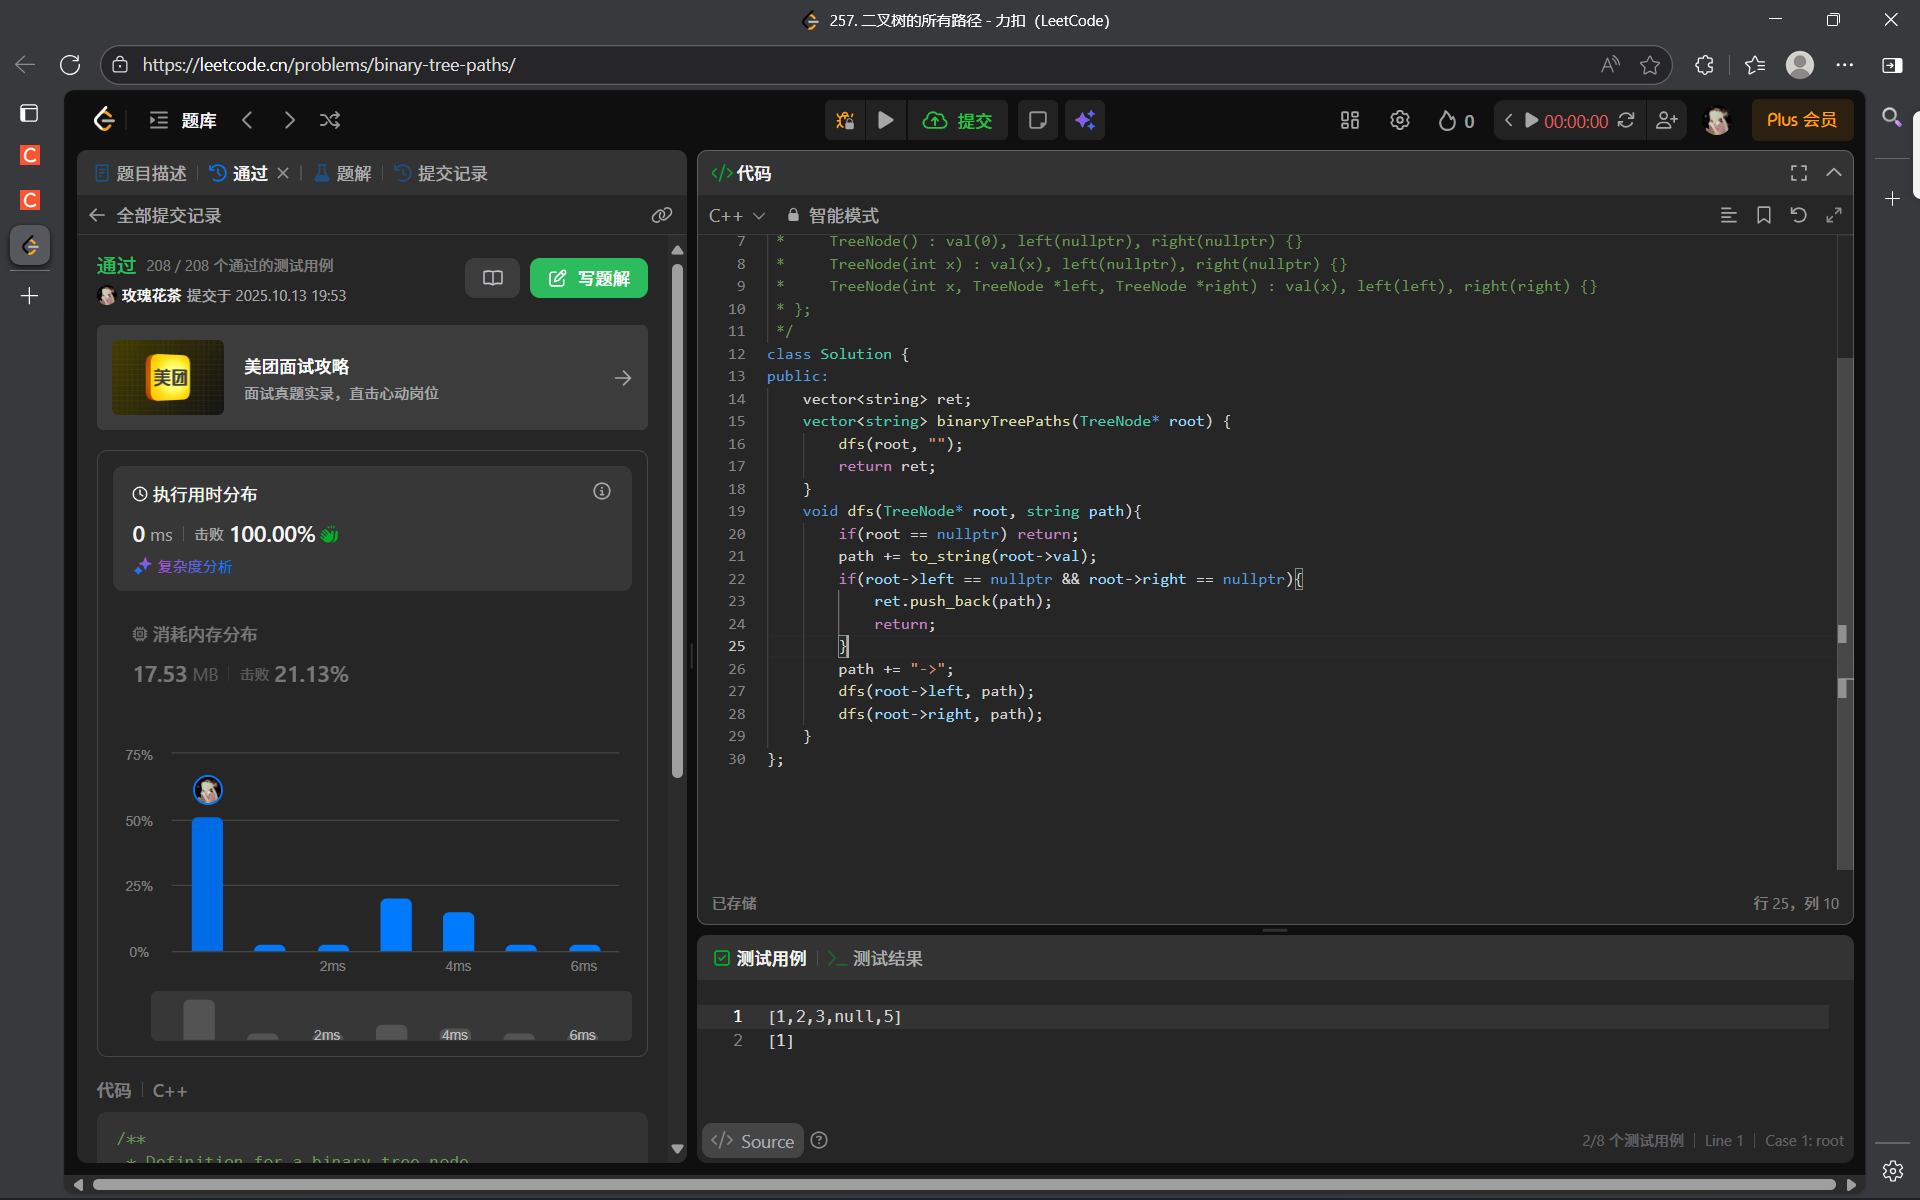Click the run code play icon
This screenshot has height=1200, width=1920.
[885, 121]
